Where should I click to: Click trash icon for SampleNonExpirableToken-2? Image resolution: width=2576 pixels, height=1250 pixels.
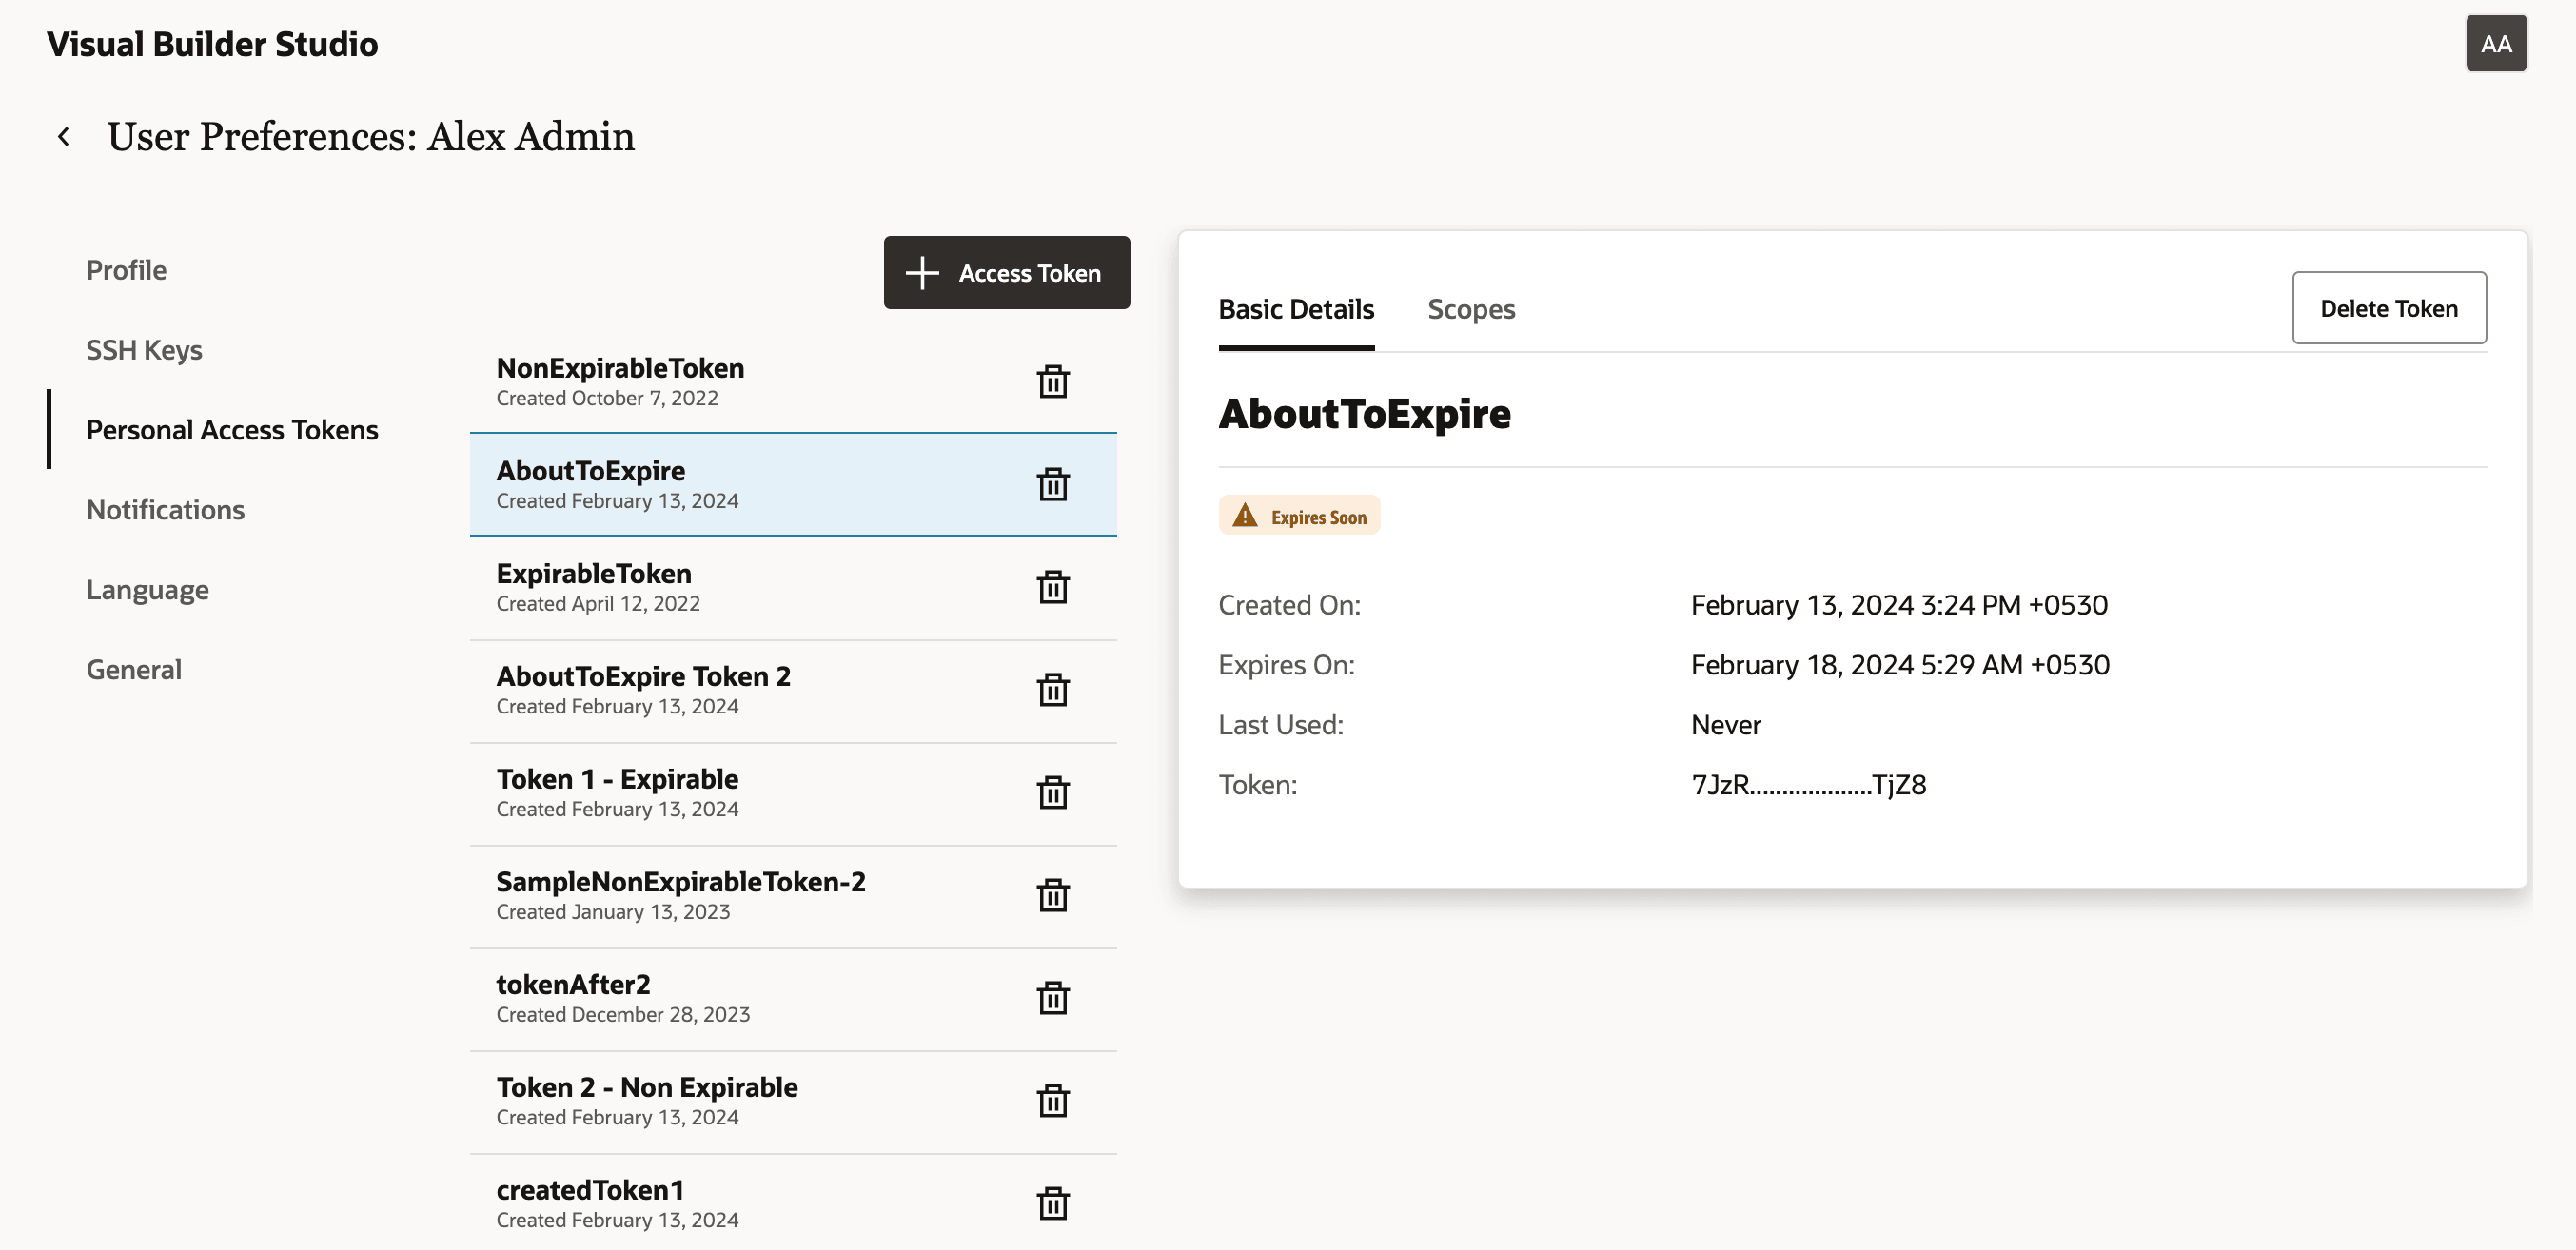click(x=1052, y=895)
